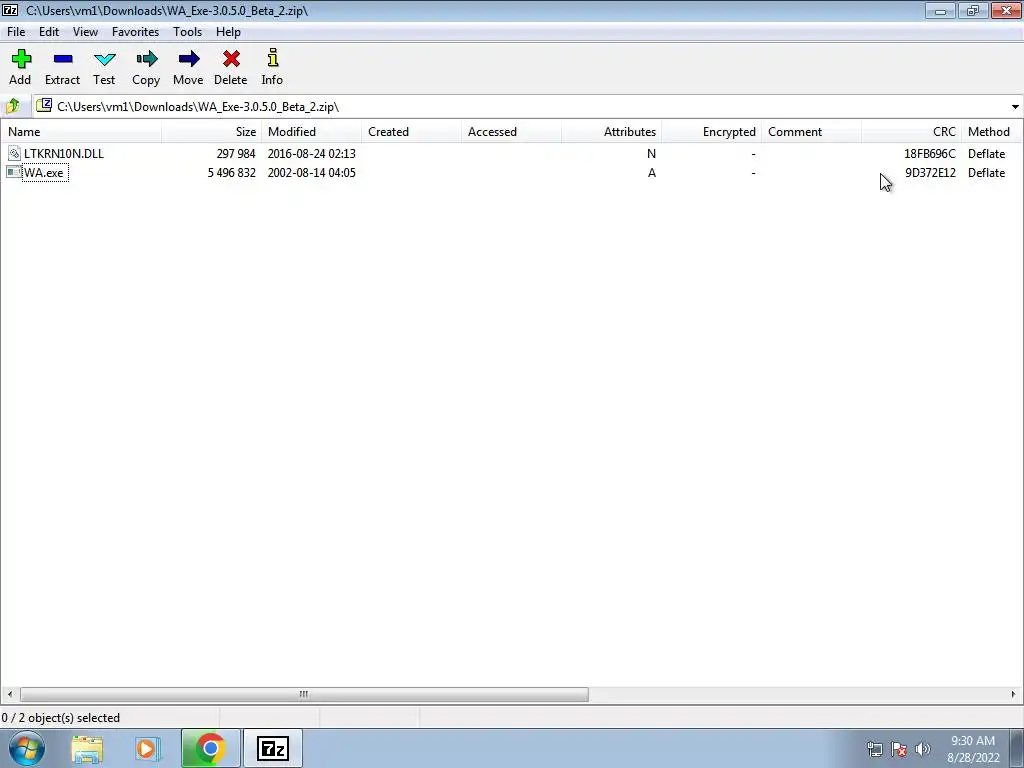
Task: Click the horizontal scrollbar thumb
Action: pos(304,694)
